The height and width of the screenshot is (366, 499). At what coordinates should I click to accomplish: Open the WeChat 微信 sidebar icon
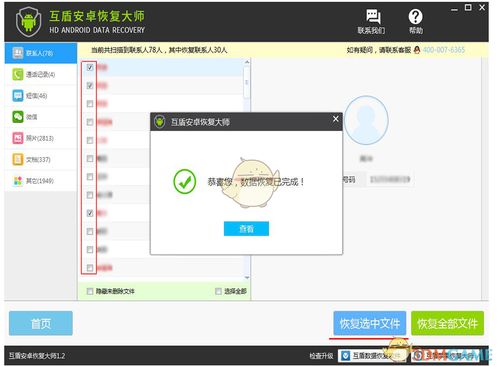[18, 117]
